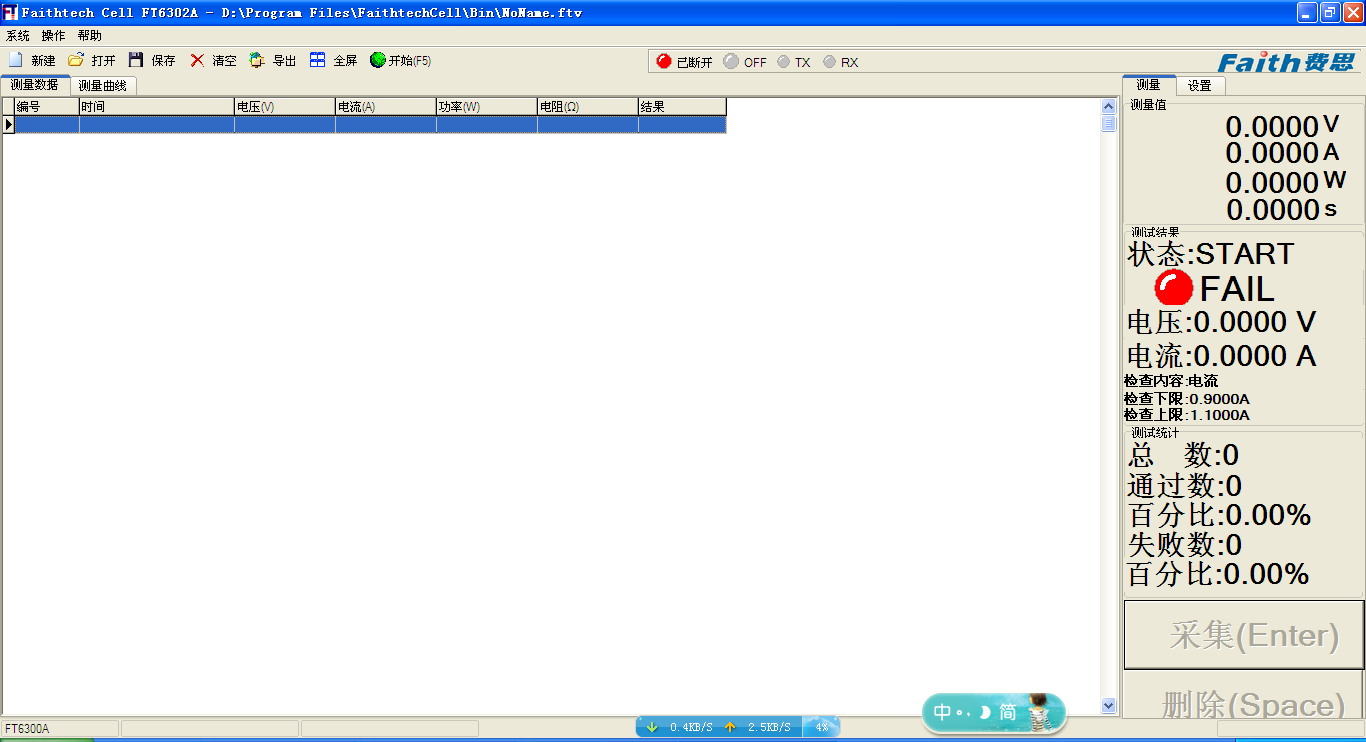The image size is (1366, 742).
Task: Switch to the 测量曲线 tab
Action: 103,86
